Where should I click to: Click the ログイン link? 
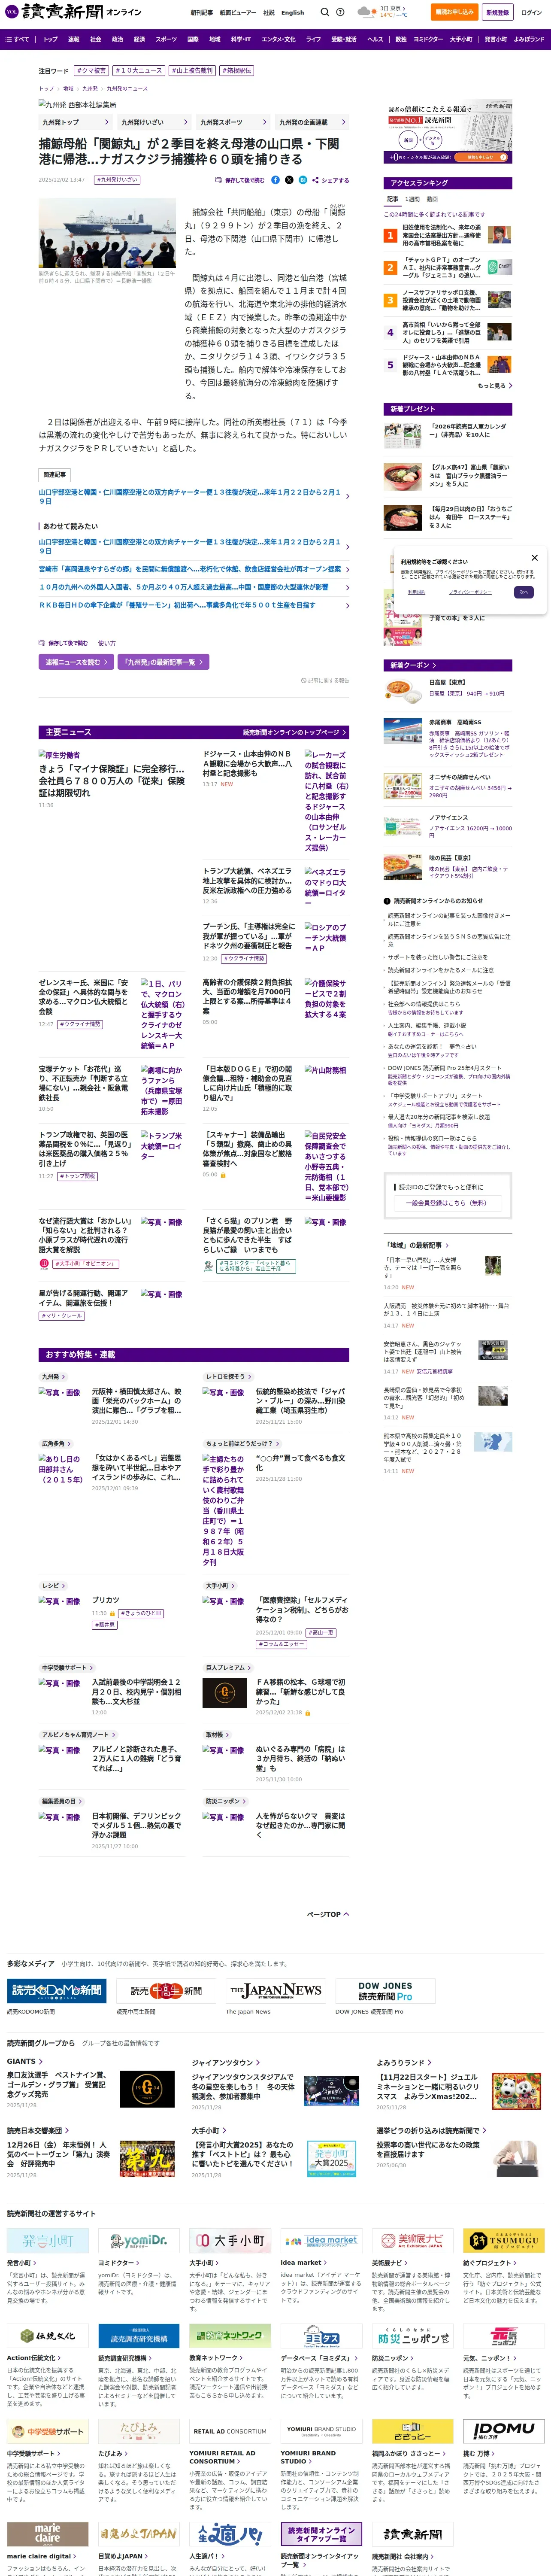(530, 13)
